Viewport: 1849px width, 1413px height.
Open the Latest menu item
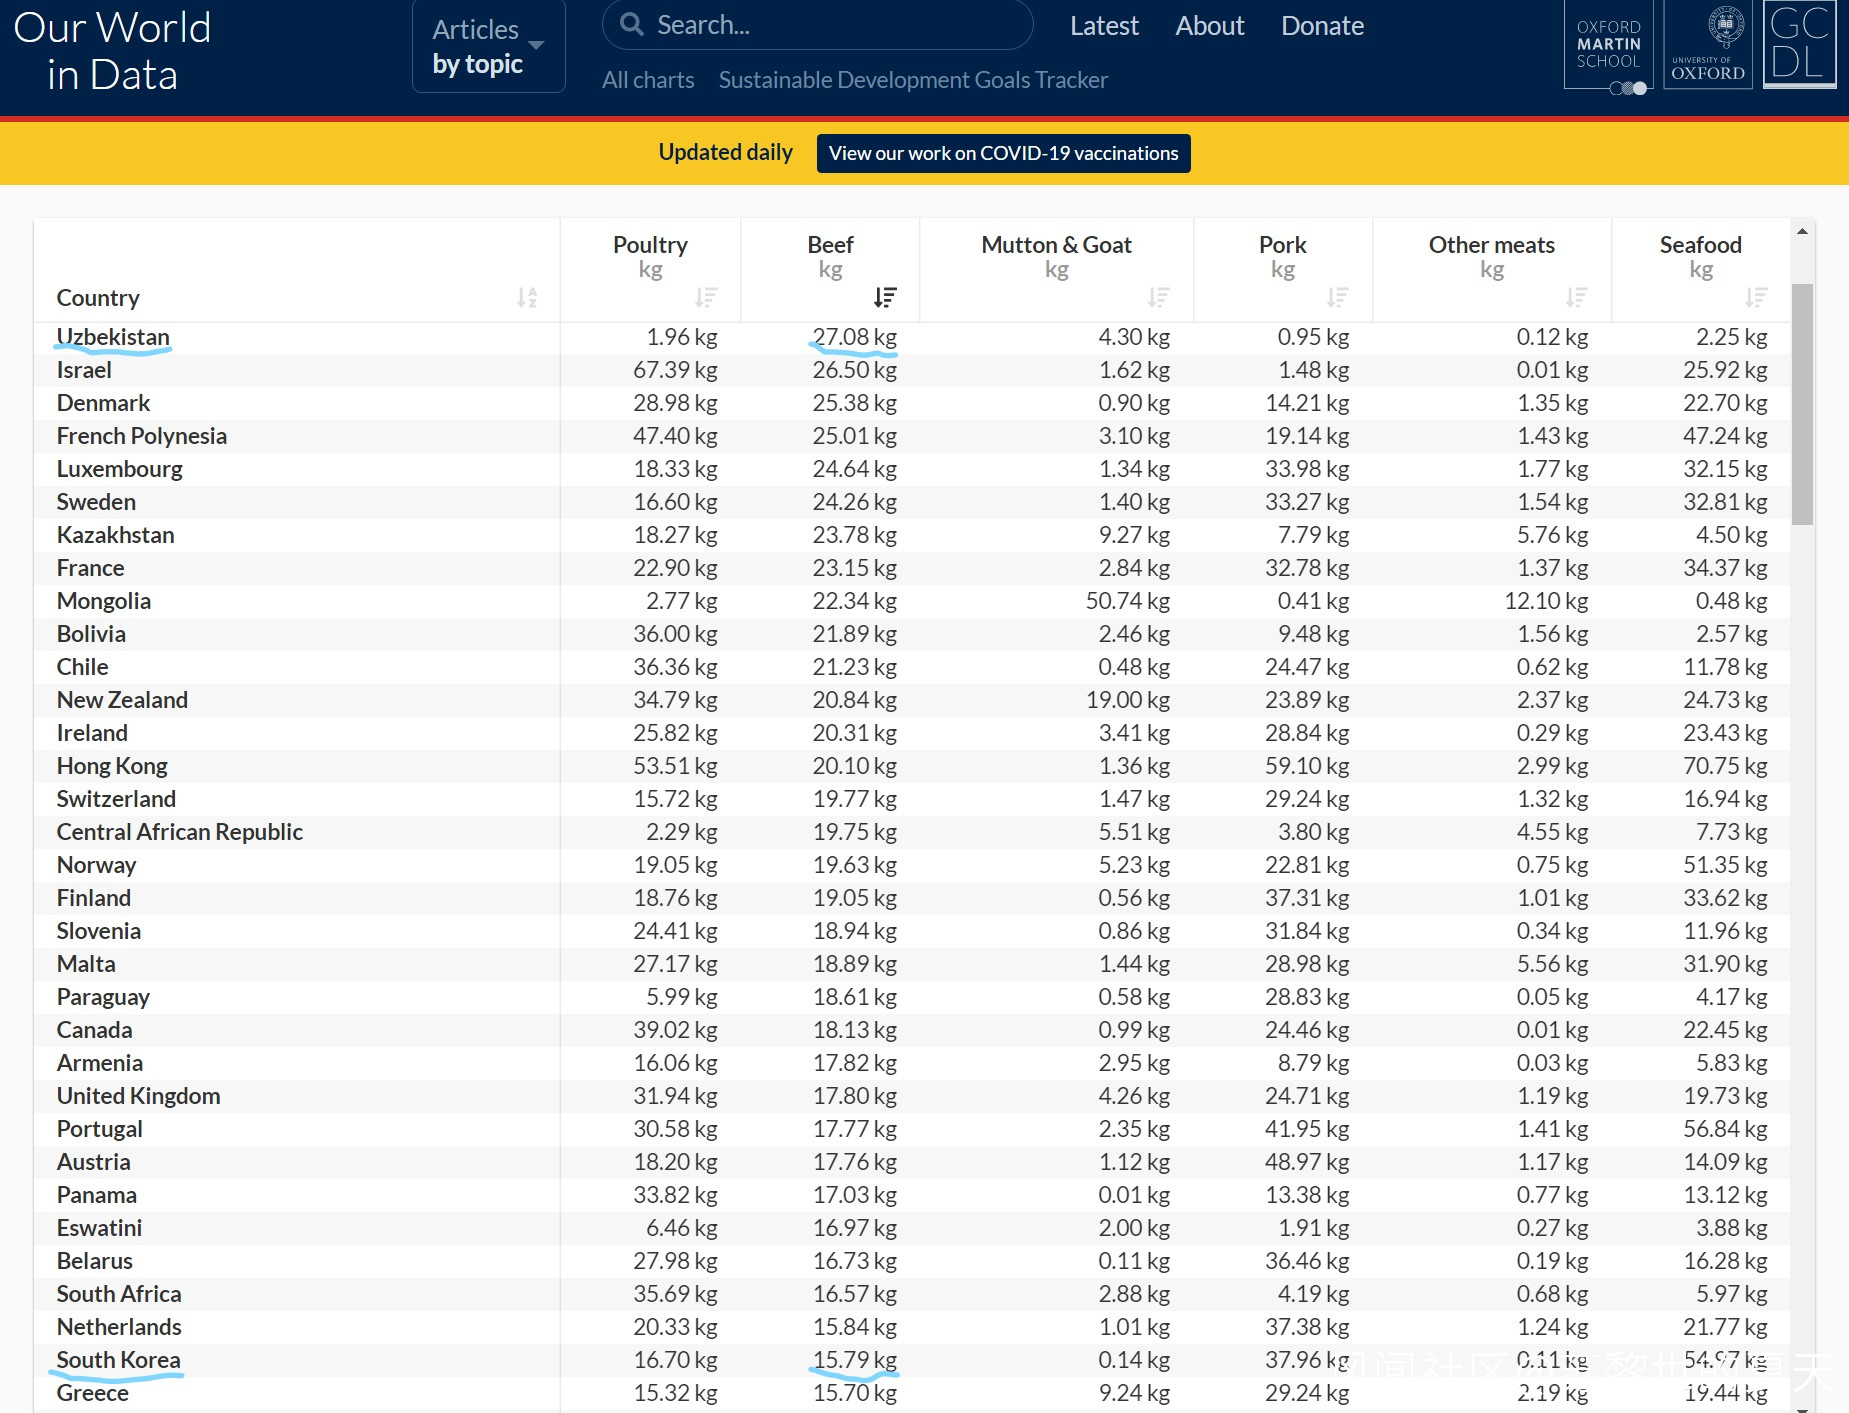pos(1104,26)
